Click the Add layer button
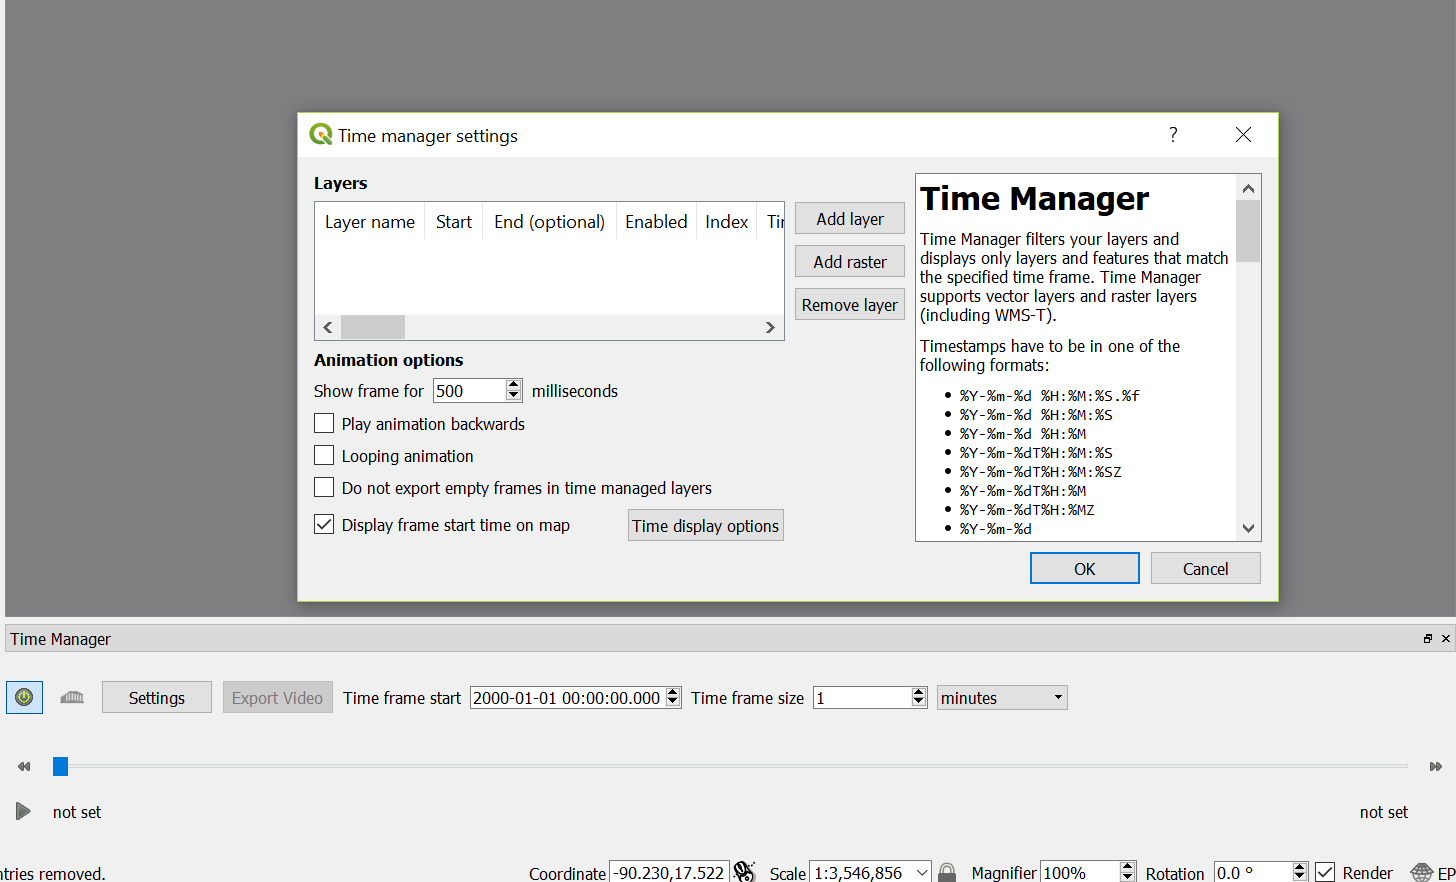This screenshot has width=1456, height=882. (850, 218)
